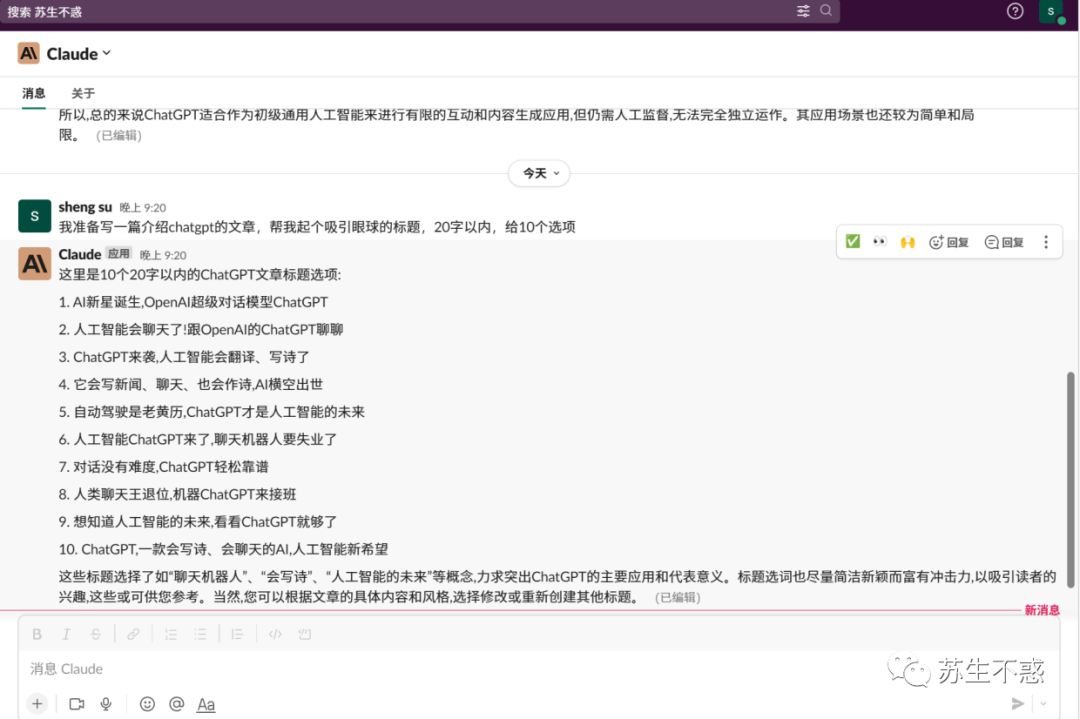The height and width of the screenshot is (719, 1080).
Task: Click the message list scrollbar
Action: (1070, 480)
